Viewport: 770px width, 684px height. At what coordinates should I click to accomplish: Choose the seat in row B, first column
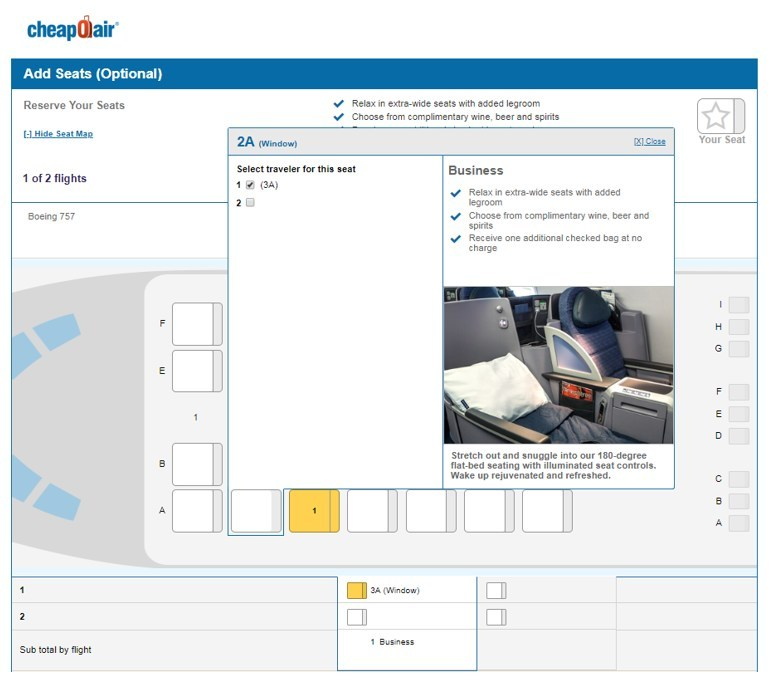pos(197,464)
